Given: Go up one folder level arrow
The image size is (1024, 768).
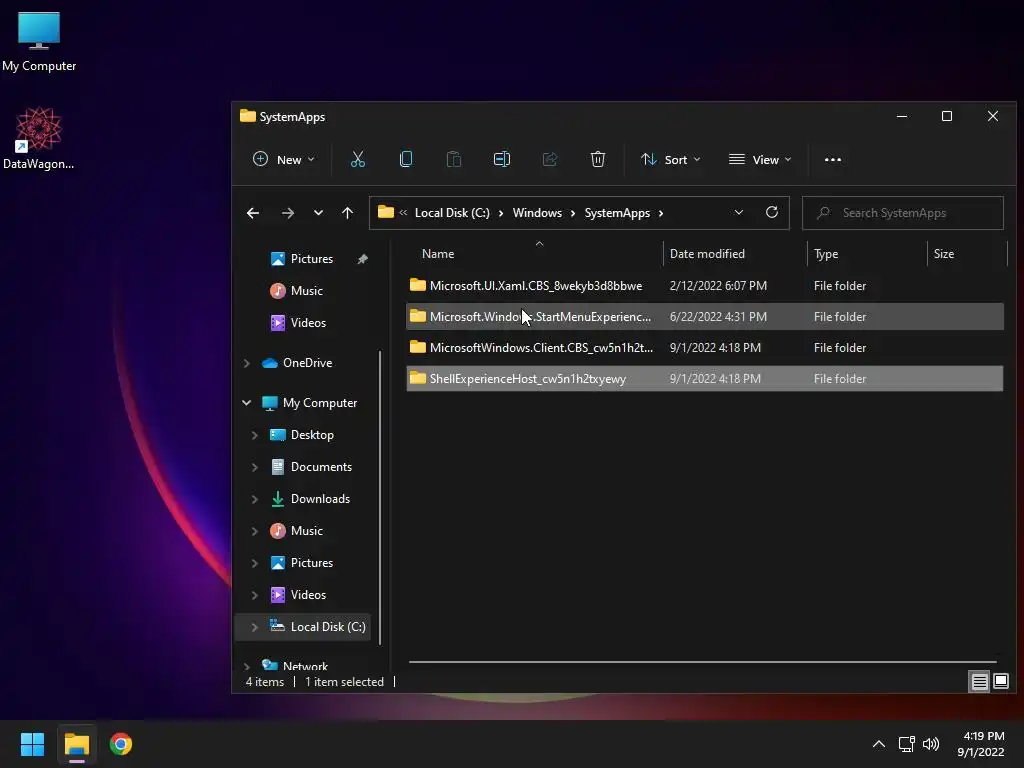Looking at the screenshot, I should point(347,213).
